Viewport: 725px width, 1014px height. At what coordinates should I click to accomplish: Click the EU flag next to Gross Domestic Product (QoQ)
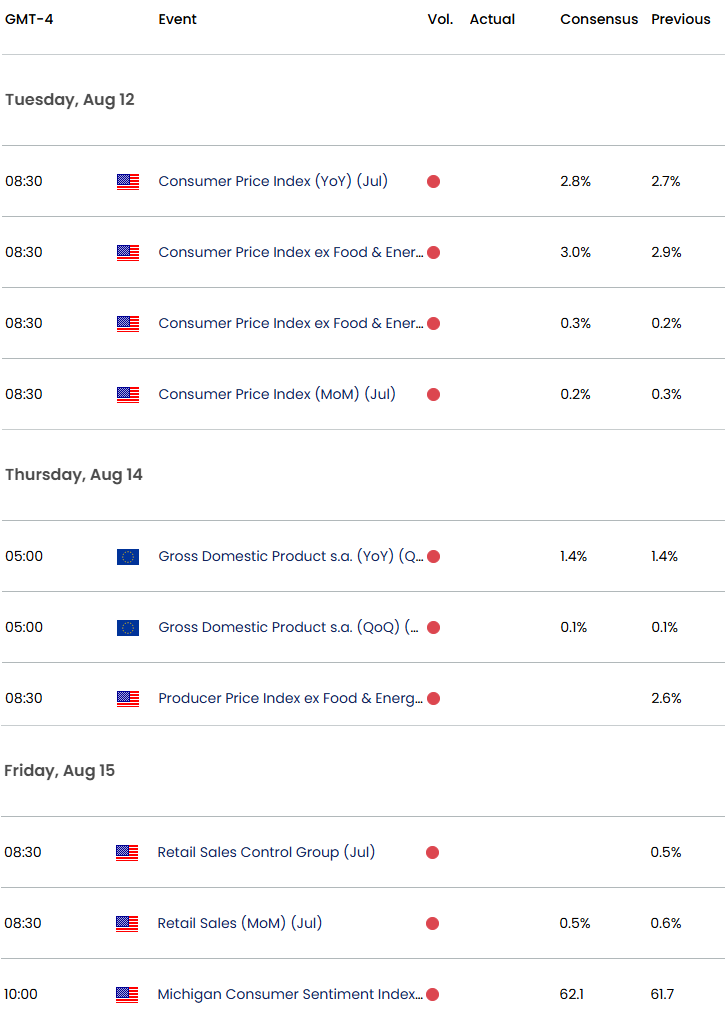pyautogui.click(x=128, y=628)
